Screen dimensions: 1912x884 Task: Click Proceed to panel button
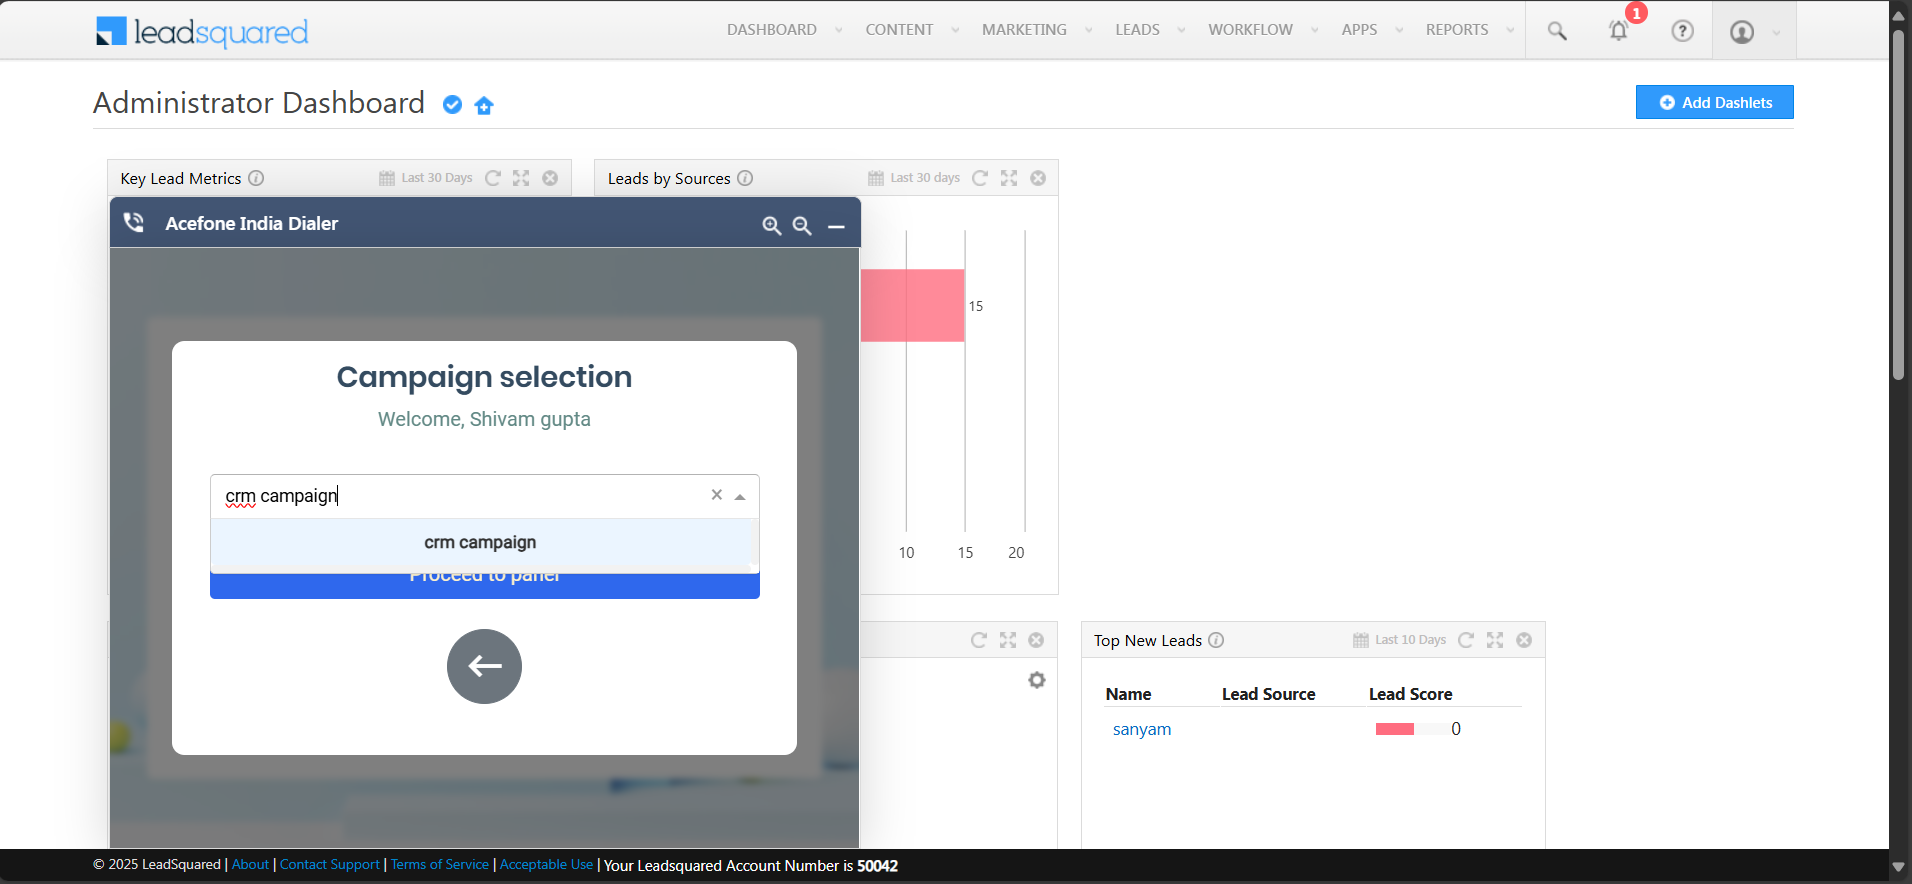point(484,586)
